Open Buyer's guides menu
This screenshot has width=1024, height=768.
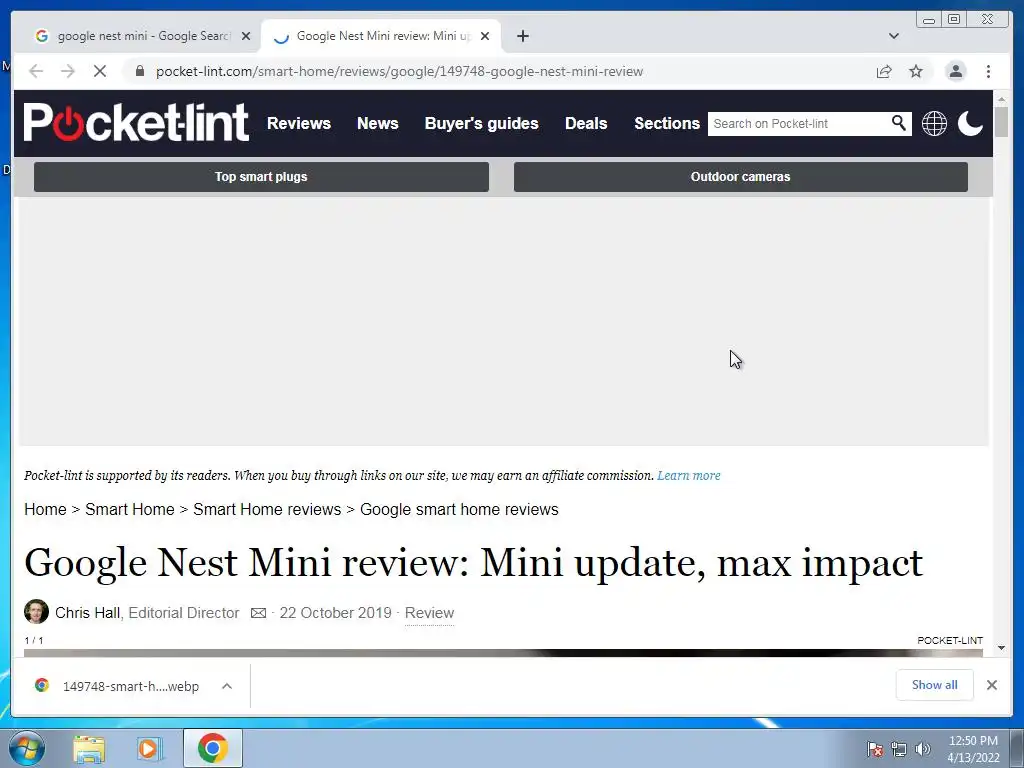click(481, 123)
